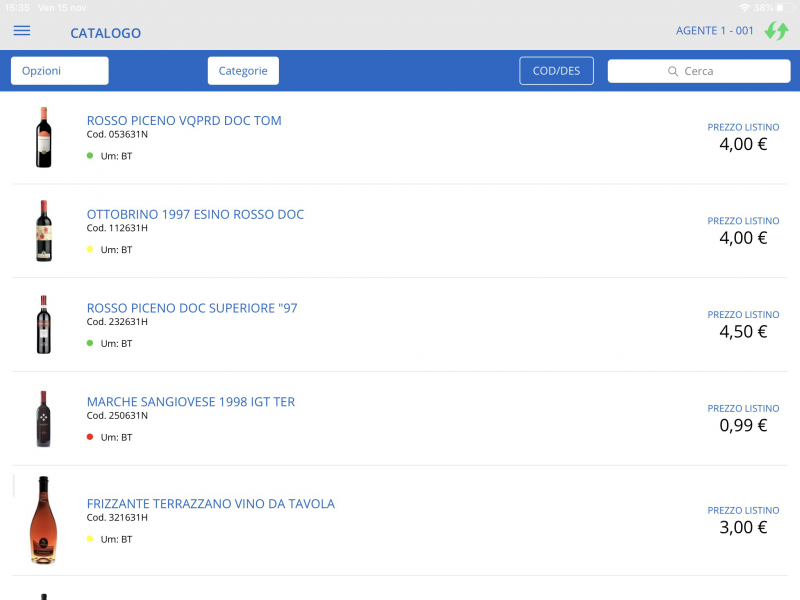Click the MARCHE SANGIOVESE 1998 IGT TER link
This screenshot has height=600, width=800.
(x=189, y=401)
